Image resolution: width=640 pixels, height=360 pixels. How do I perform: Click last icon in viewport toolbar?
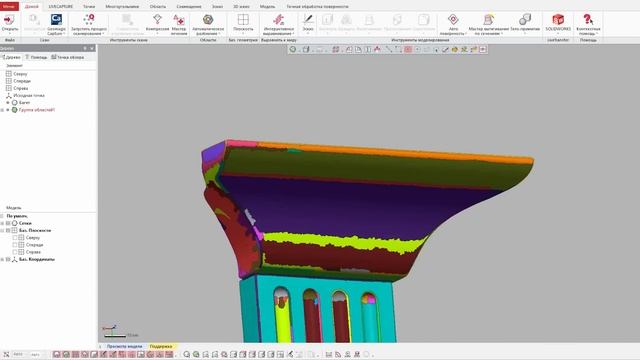(483, 49)
